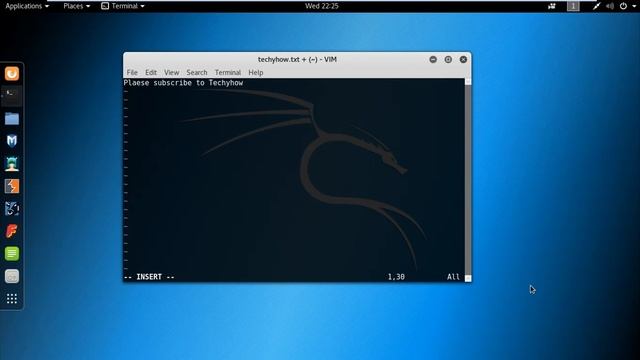Click the '-- INSERT --' status text
Image resolution: width=640 pixels, height=360 pixels.
tap(149, 277)
